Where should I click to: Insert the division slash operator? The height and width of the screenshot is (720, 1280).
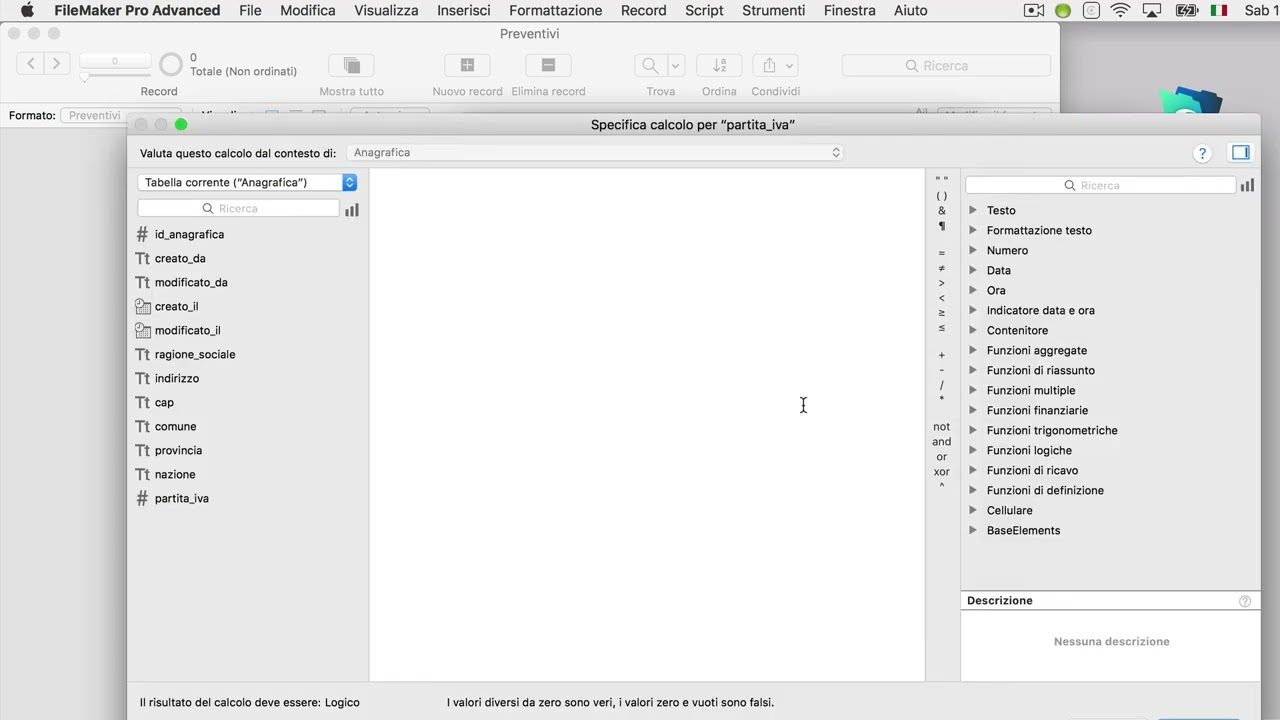click(941, 385)
